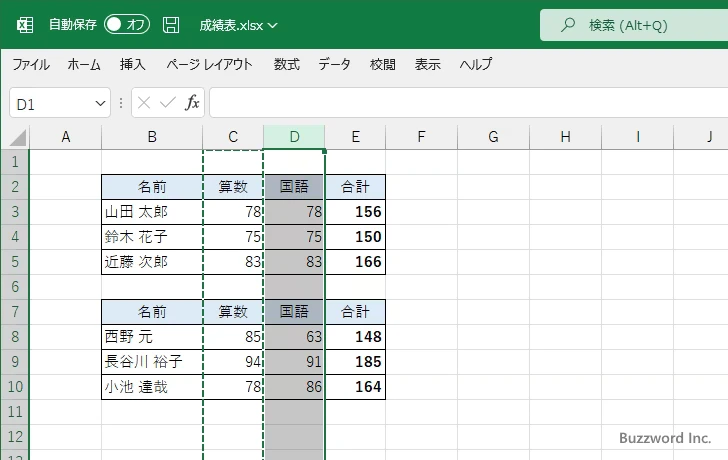The image size is (728, 460).
Task: Click the Cancel (X) formula icon
Action: coord(144,103)
